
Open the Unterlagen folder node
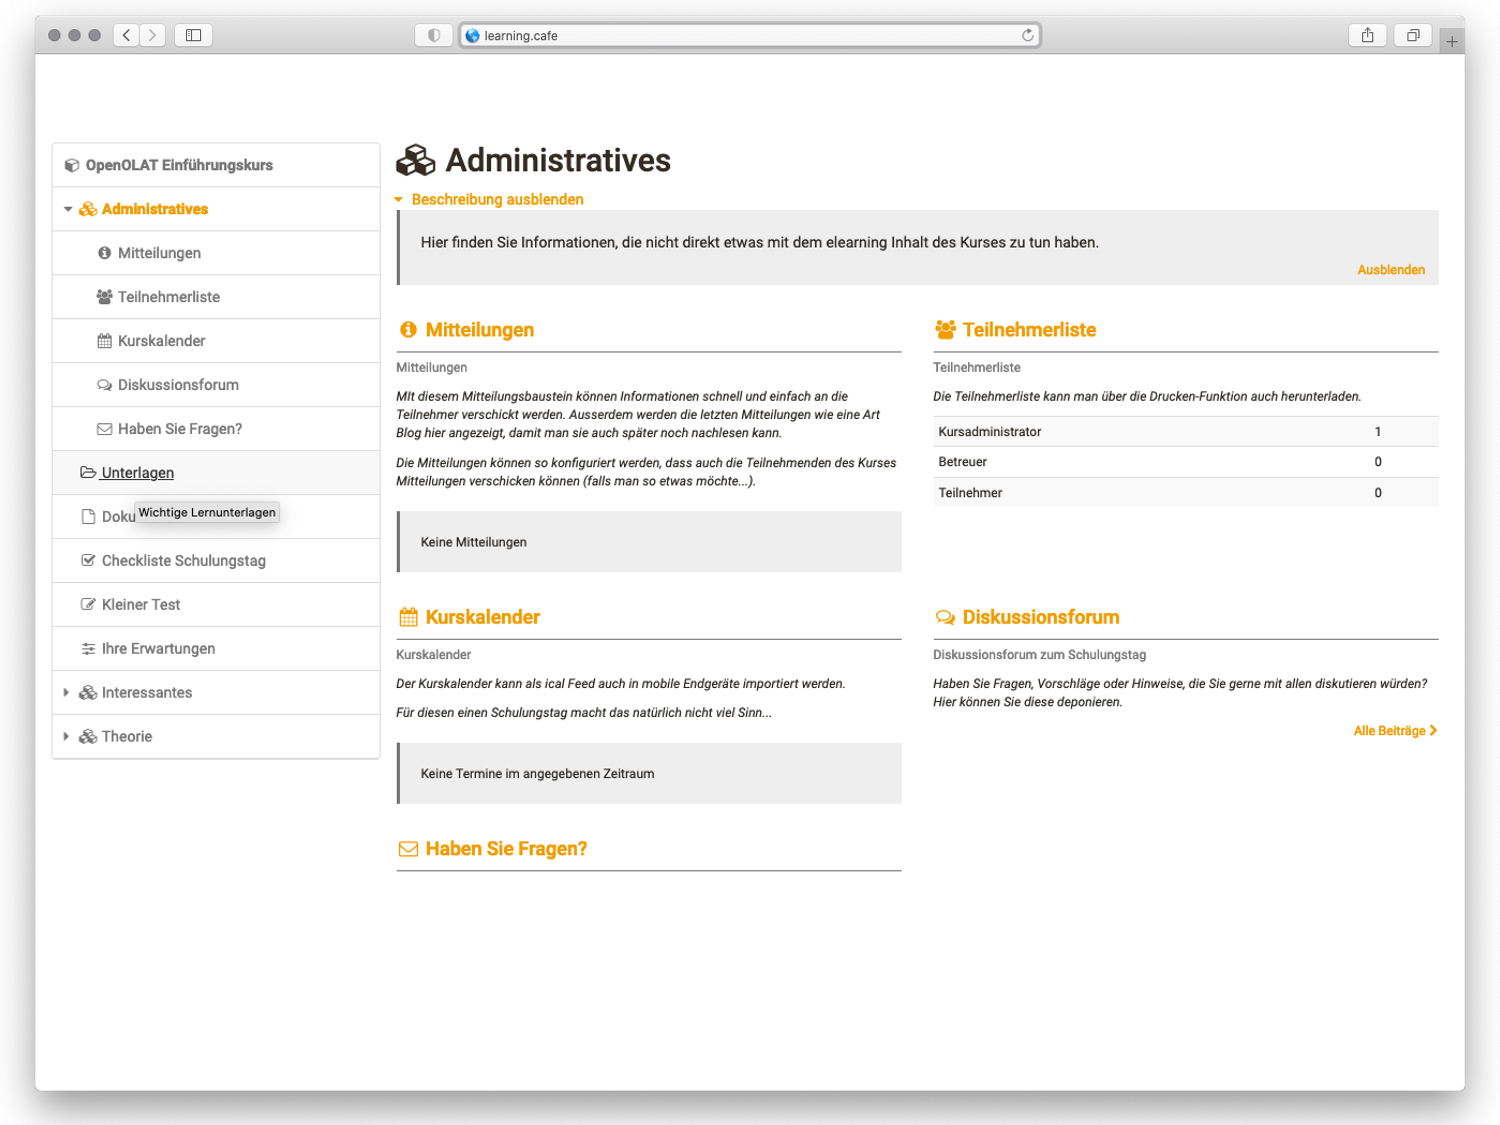click(138, 474)
